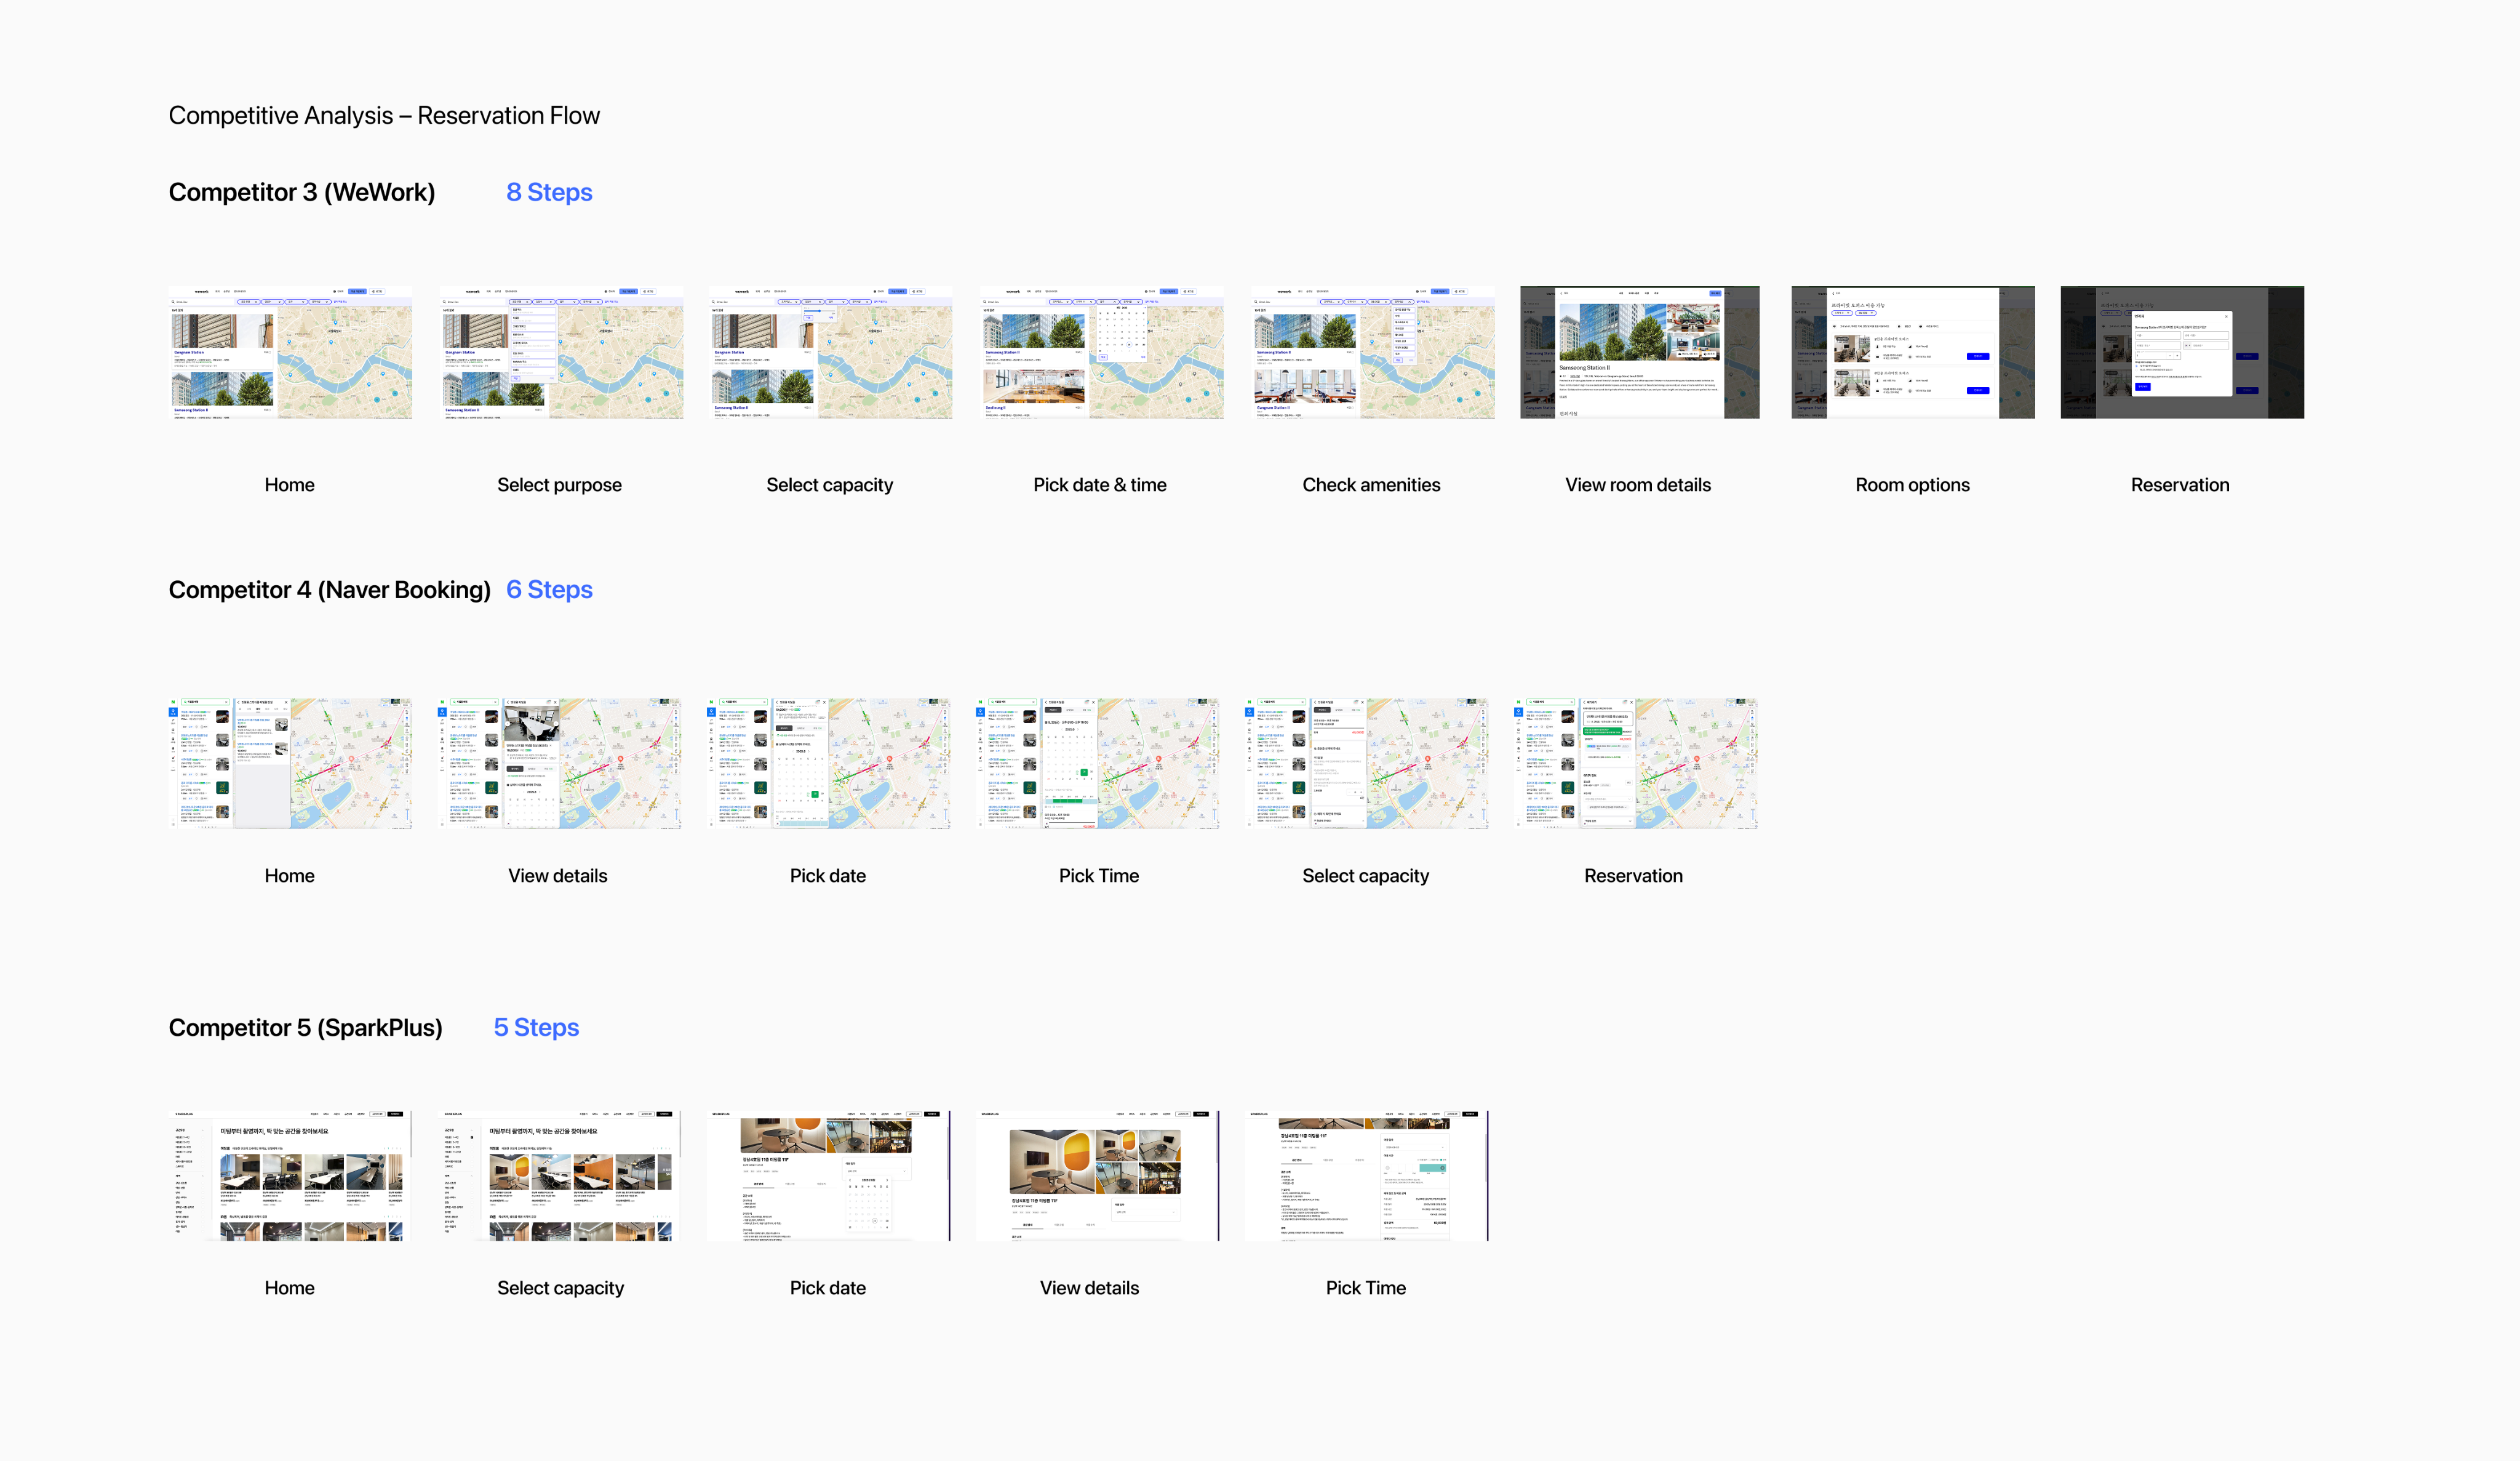
Task: Open the WeWork Check amenities screenshot
Action: (1372, 352)
